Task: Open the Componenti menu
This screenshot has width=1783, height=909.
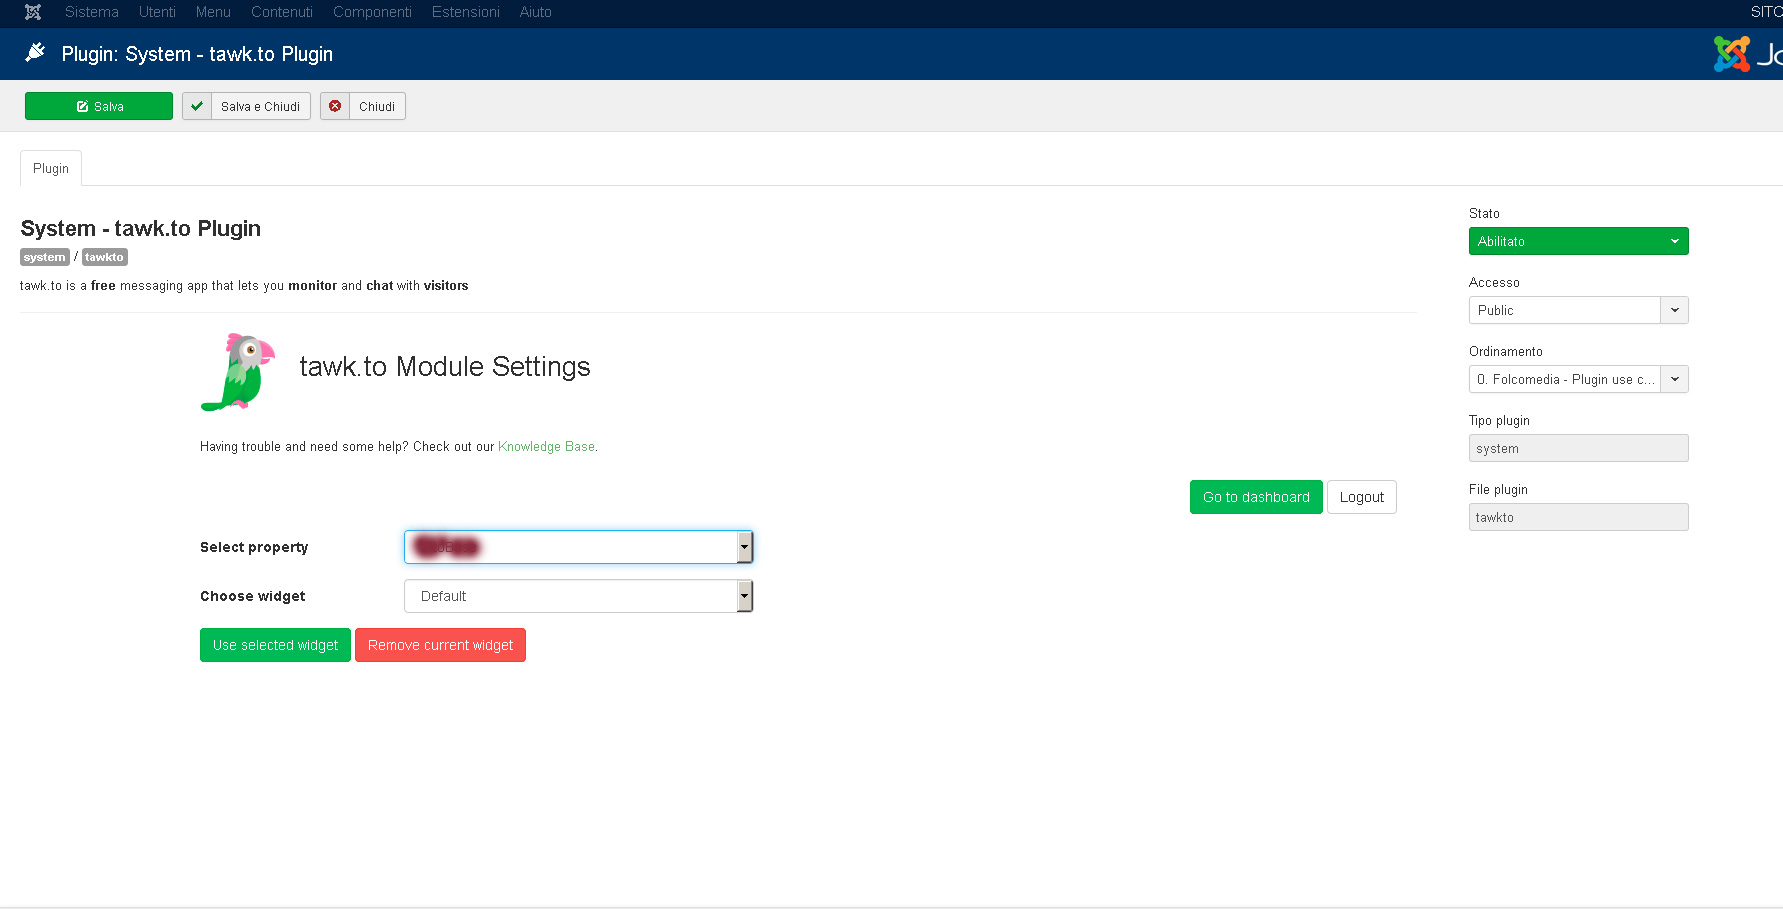Action: pos(372,12)
